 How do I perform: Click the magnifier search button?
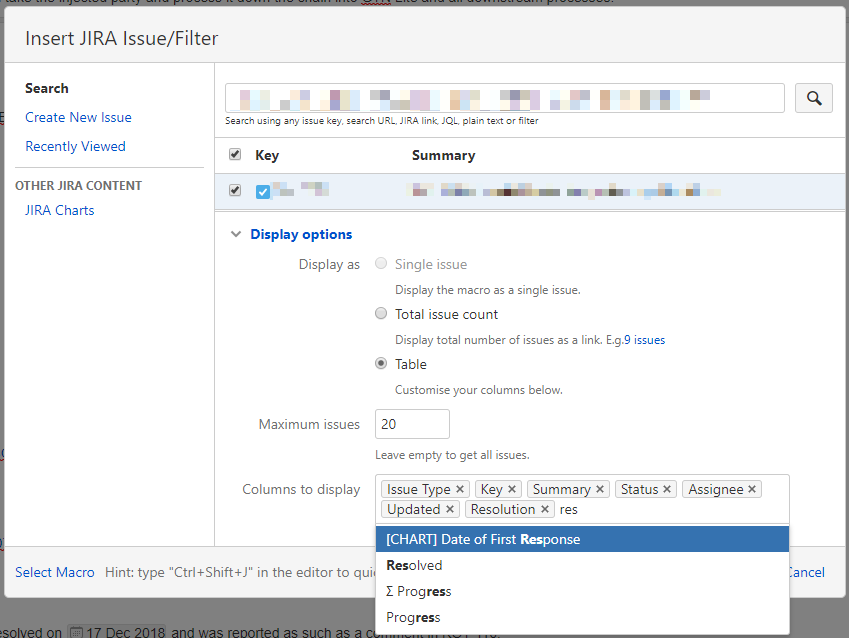pyautogui.click(x=813, y=98)
